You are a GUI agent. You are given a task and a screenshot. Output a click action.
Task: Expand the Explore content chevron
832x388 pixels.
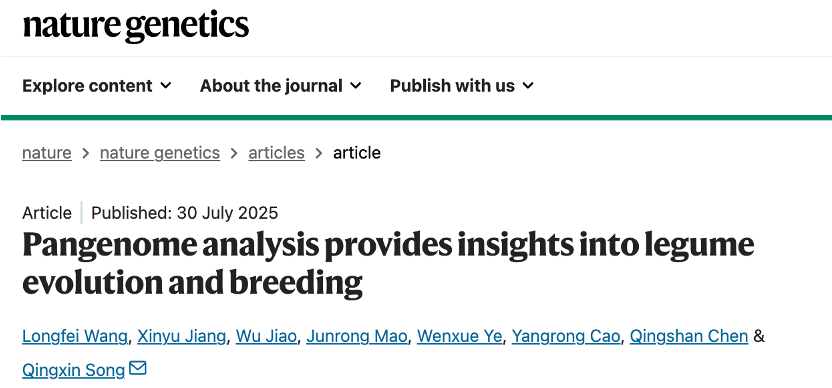(166, 85)
